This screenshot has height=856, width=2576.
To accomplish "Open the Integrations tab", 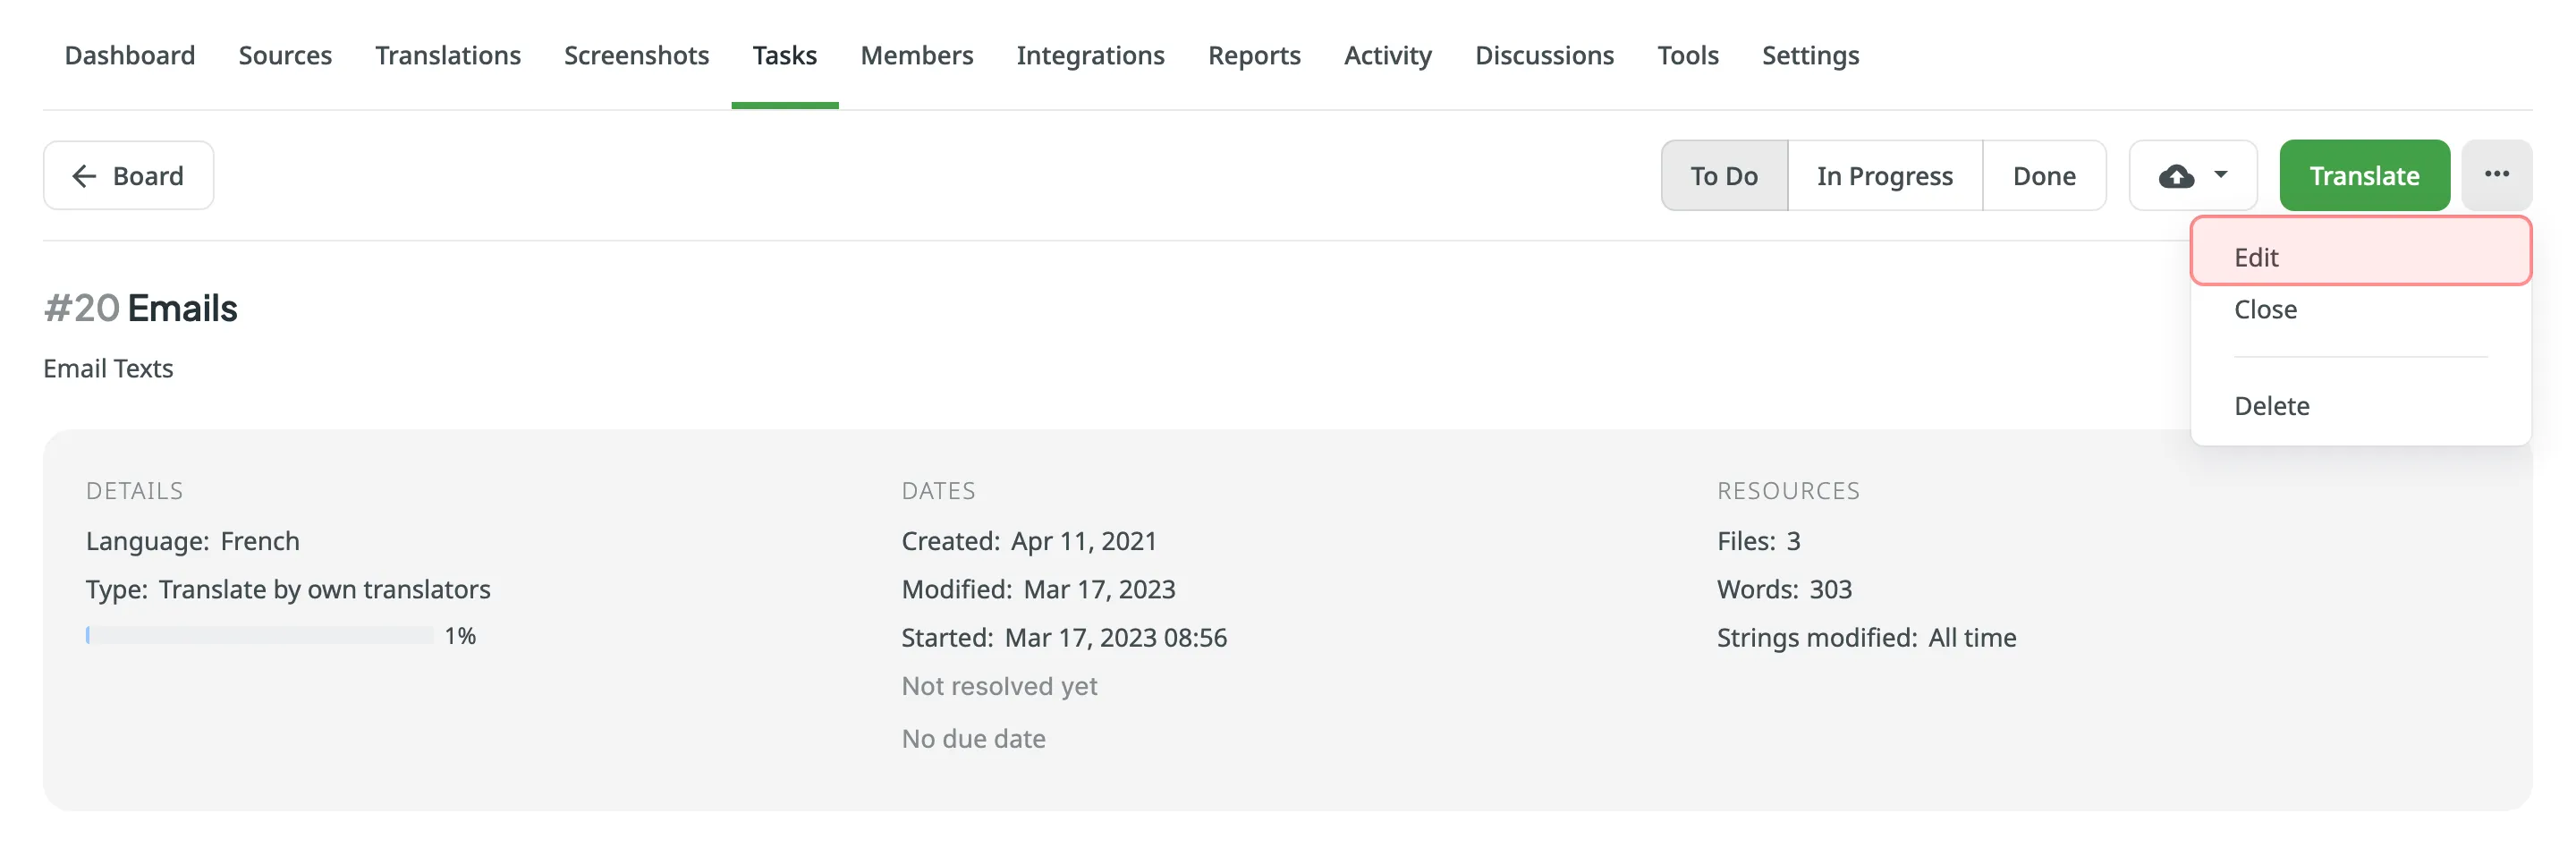I will (1090, 55).
